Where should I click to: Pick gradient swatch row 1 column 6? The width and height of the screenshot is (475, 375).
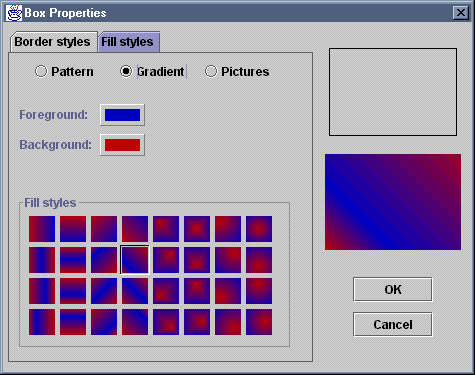point(197,229)
